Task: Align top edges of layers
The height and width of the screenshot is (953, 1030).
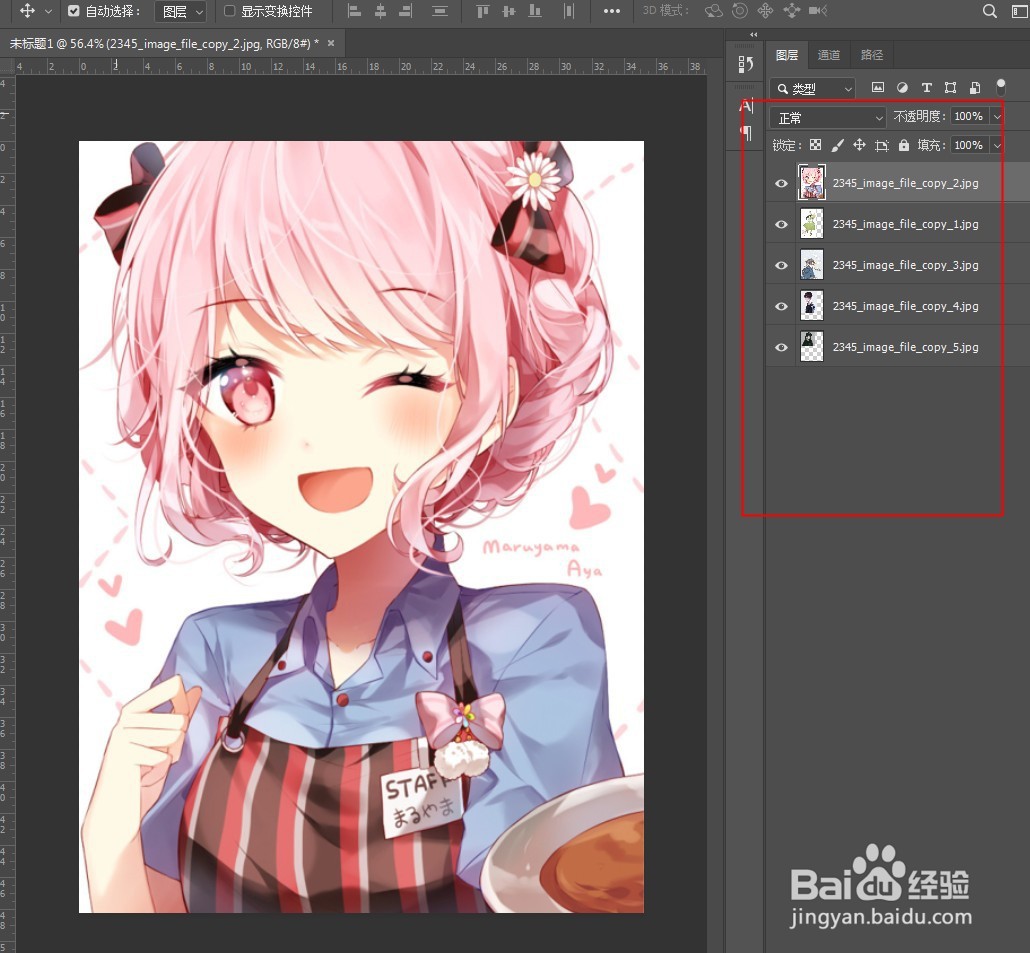Action: point(483,11)
